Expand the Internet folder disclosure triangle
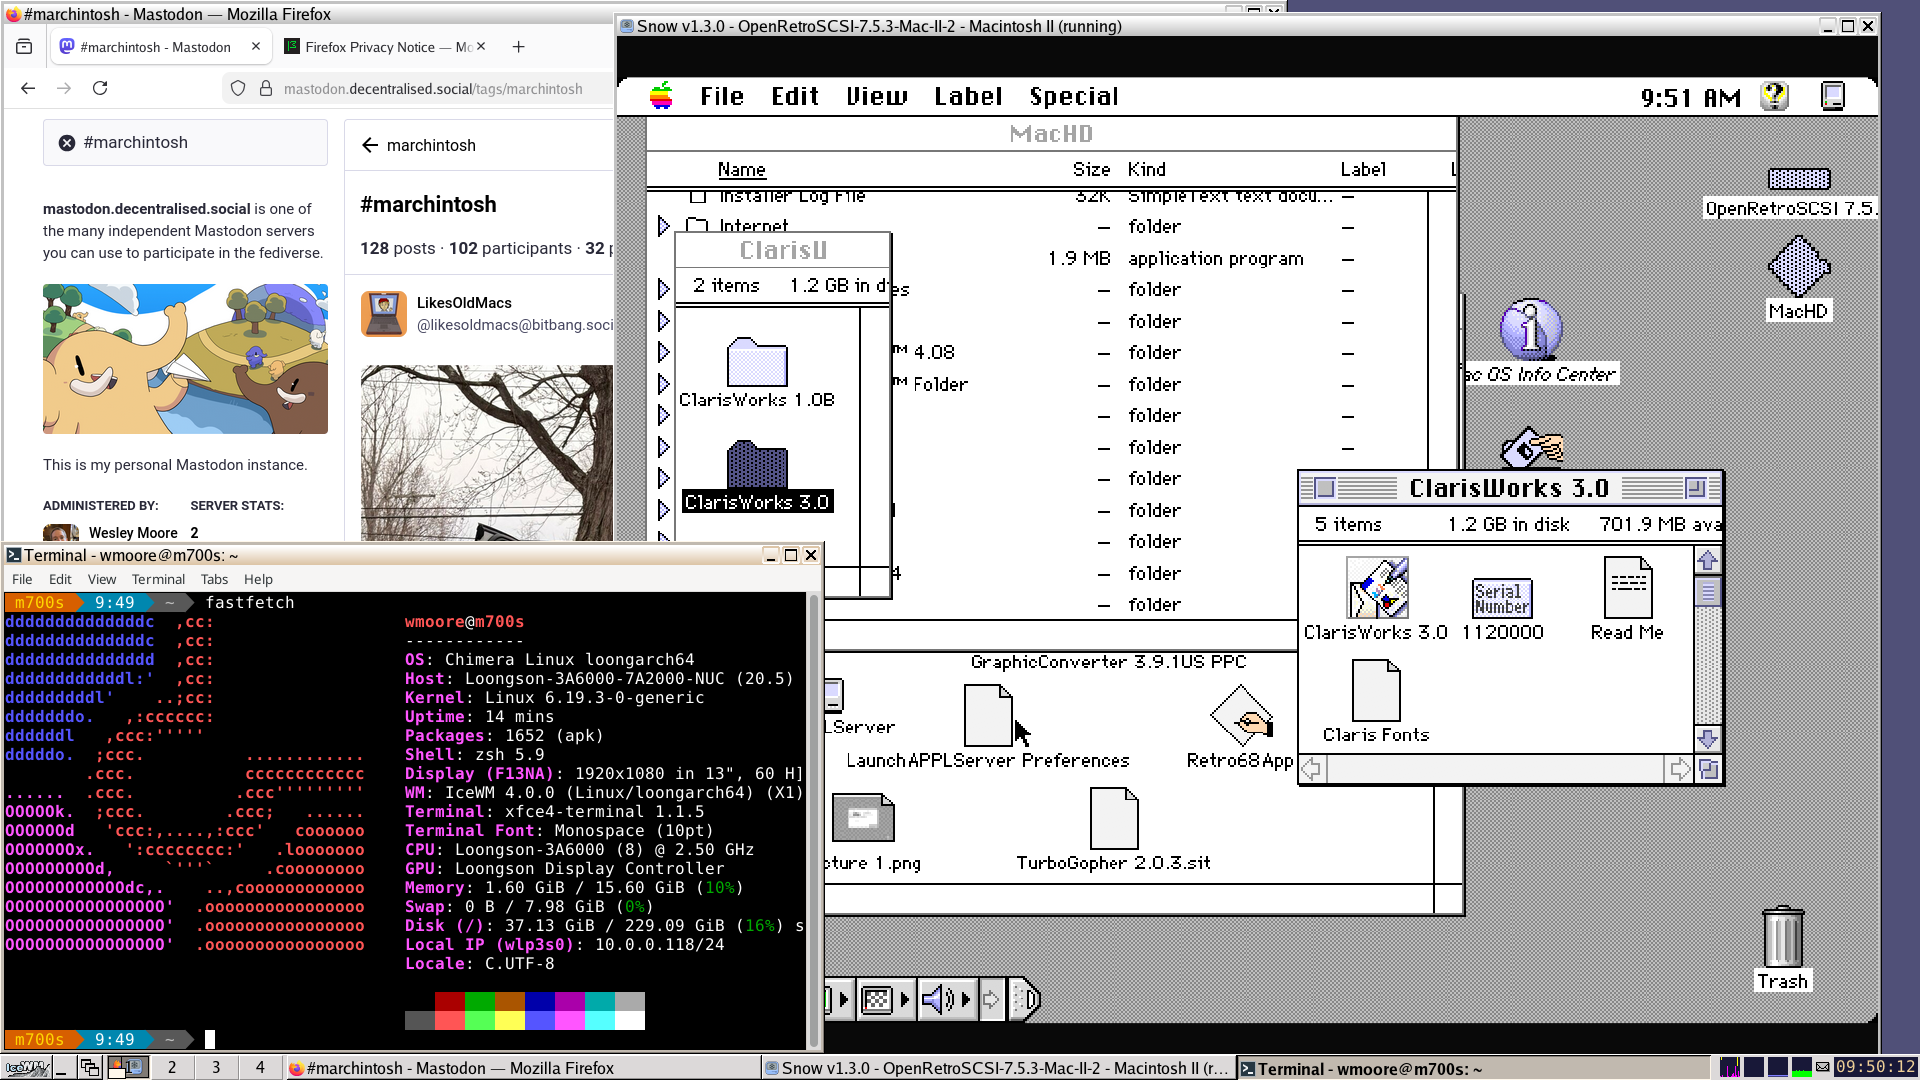1920x1080 pixels. point(663,227)
